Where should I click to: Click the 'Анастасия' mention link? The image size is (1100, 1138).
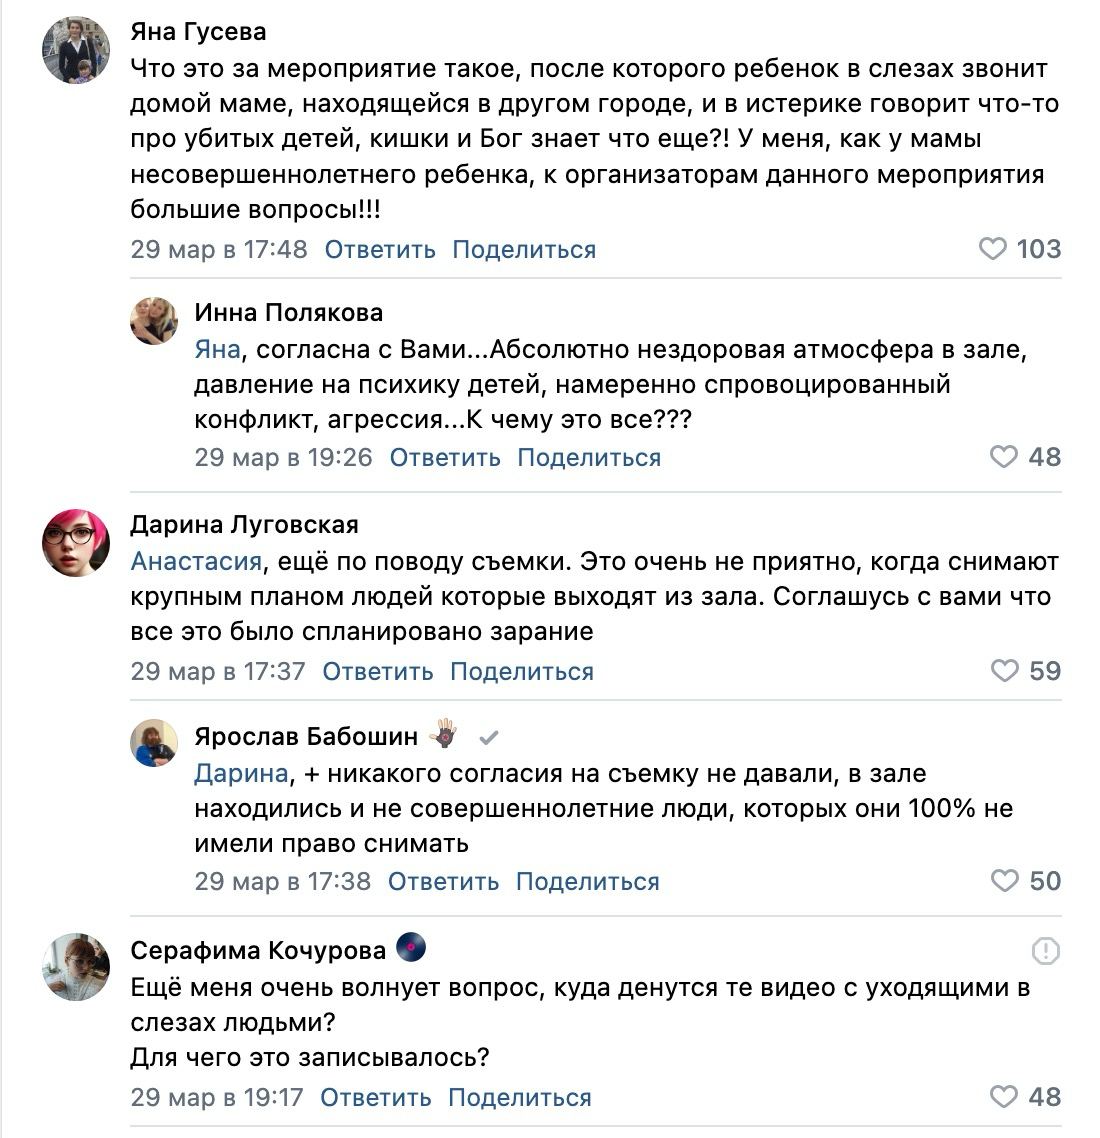click(196, 561)
